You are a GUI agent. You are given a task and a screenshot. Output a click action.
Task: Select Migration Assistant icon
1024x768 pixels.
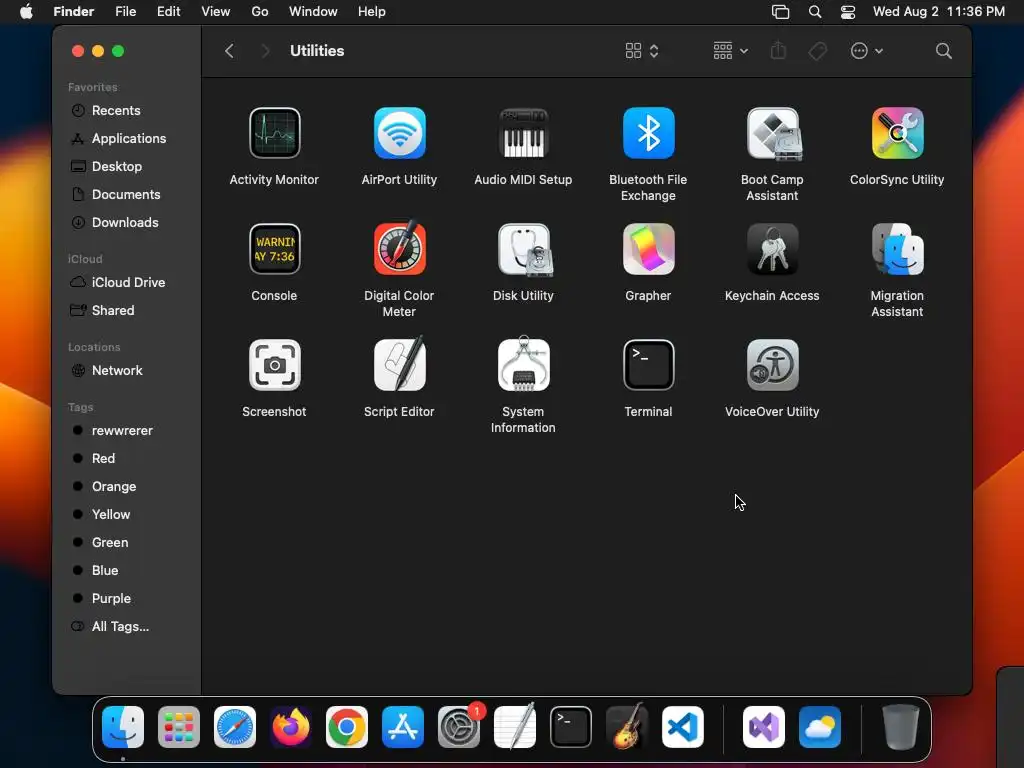tap(897, 249)
